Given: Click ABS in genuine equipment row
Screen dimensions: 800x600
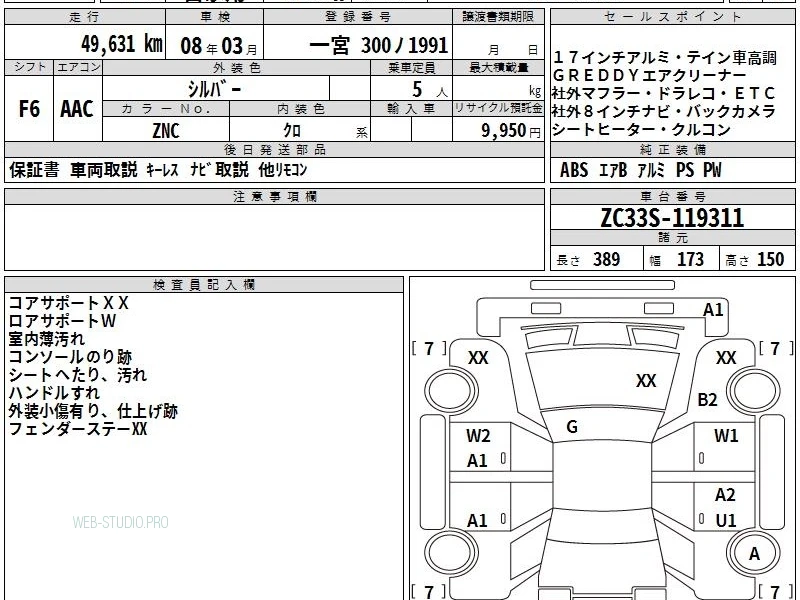Looking at the screenshot, I should point(574,170).
